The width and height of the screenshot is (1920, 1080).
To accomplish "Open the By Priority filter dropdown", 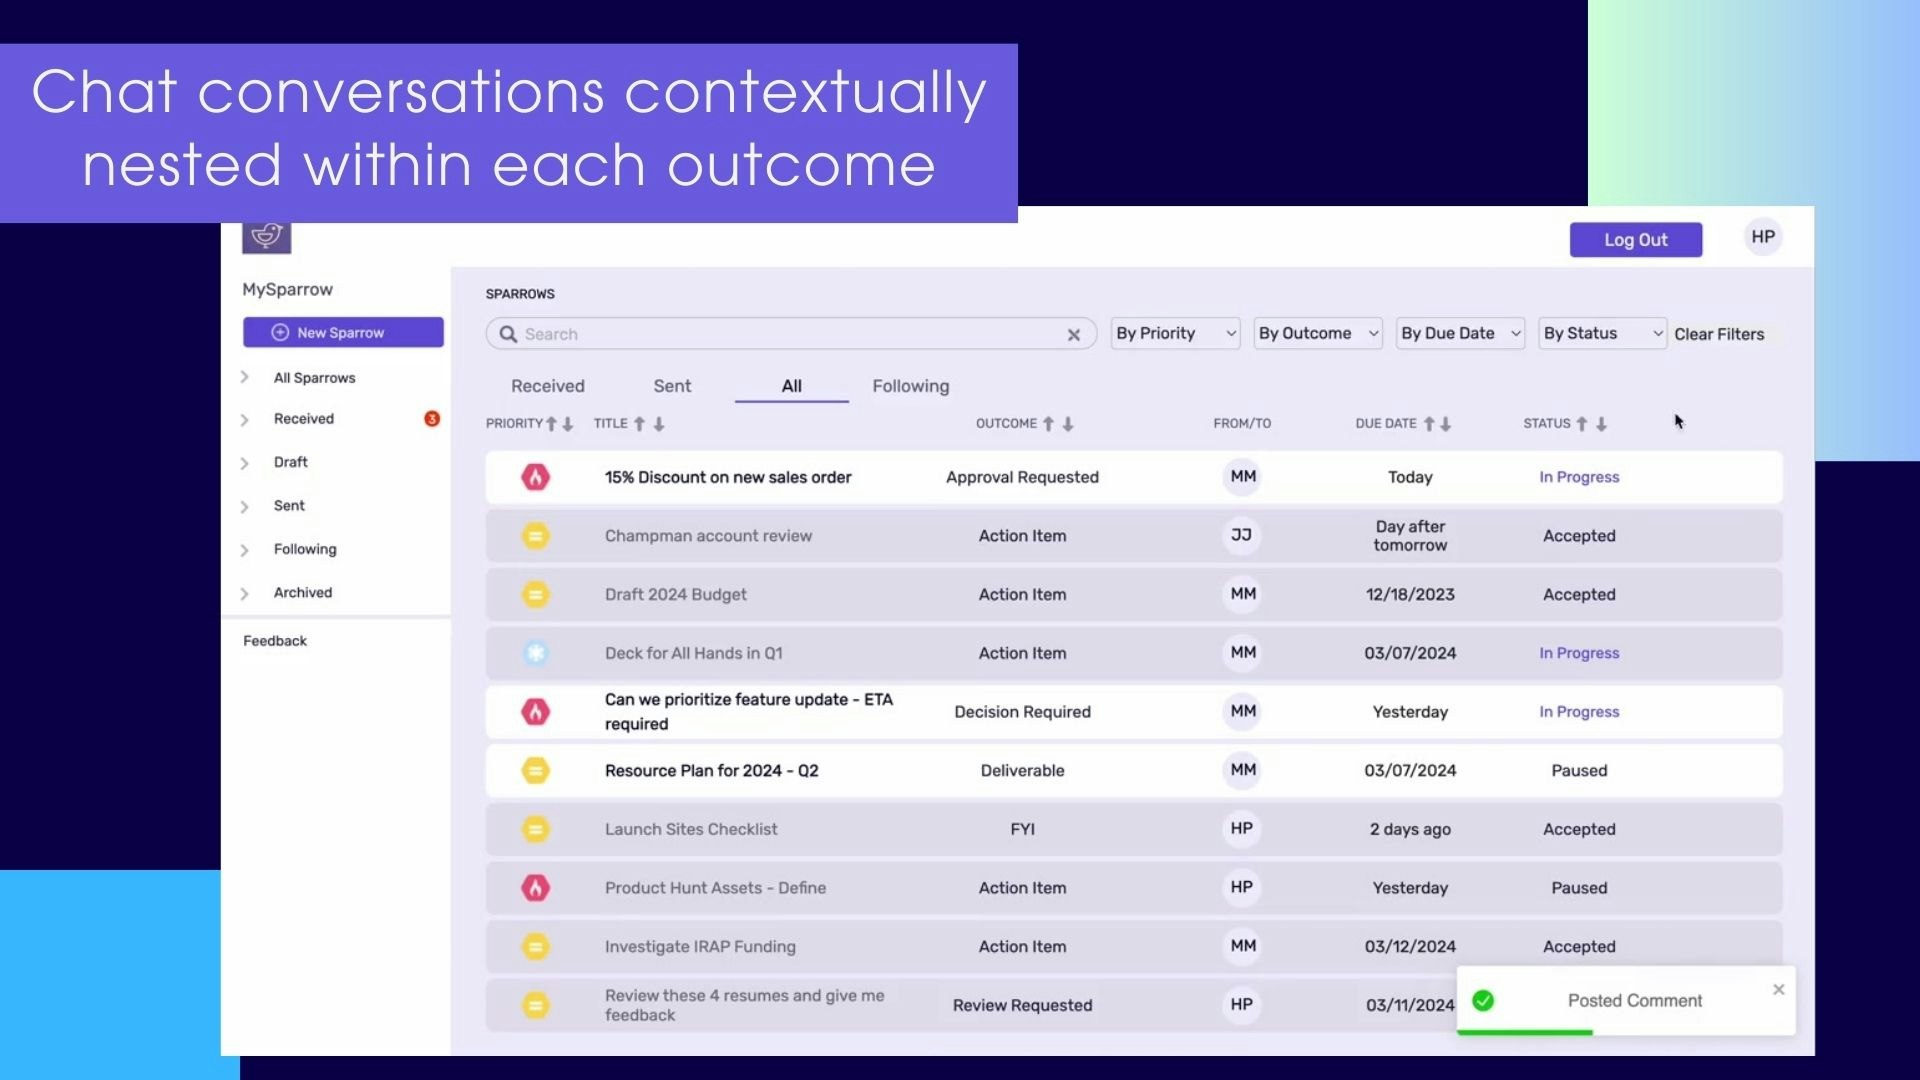I will [1175, 334].
